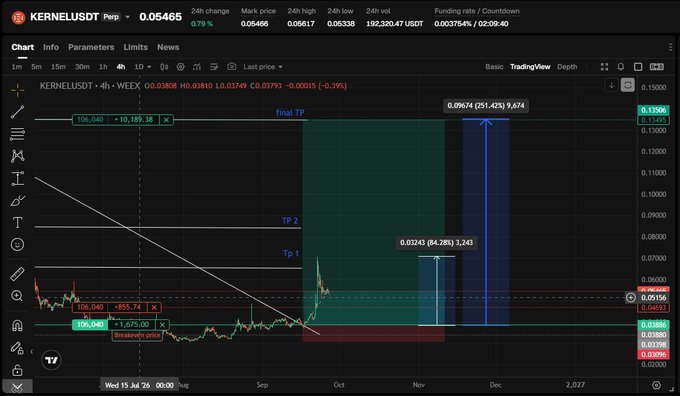Select the TradingView chart view
Screen dimensions: 680x396
click(x=530, y=66)
